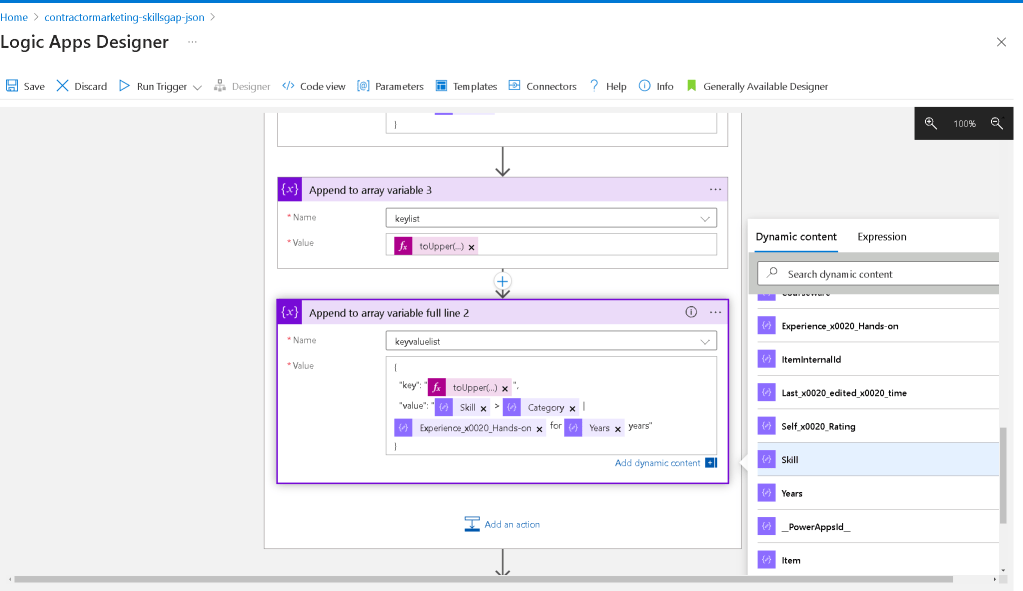Click the 100% zoom level indicator
Screen dimensions: 1023x591
pos(964,123)
